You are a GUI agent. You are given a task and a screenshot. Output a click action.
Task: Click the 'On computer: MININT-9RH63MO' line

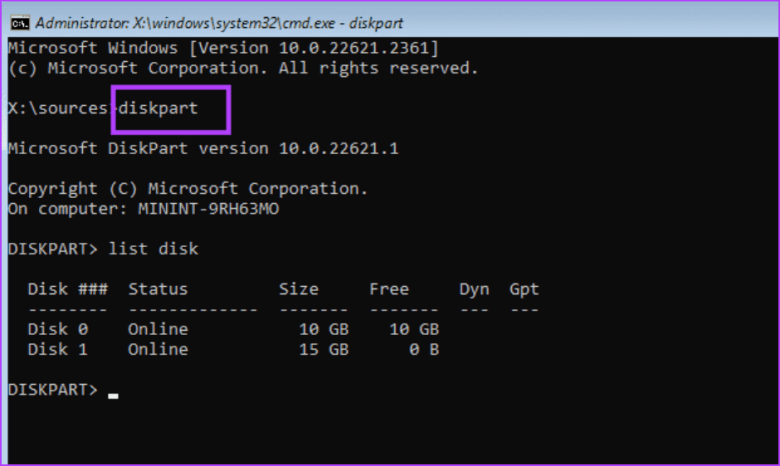(143, 209)
